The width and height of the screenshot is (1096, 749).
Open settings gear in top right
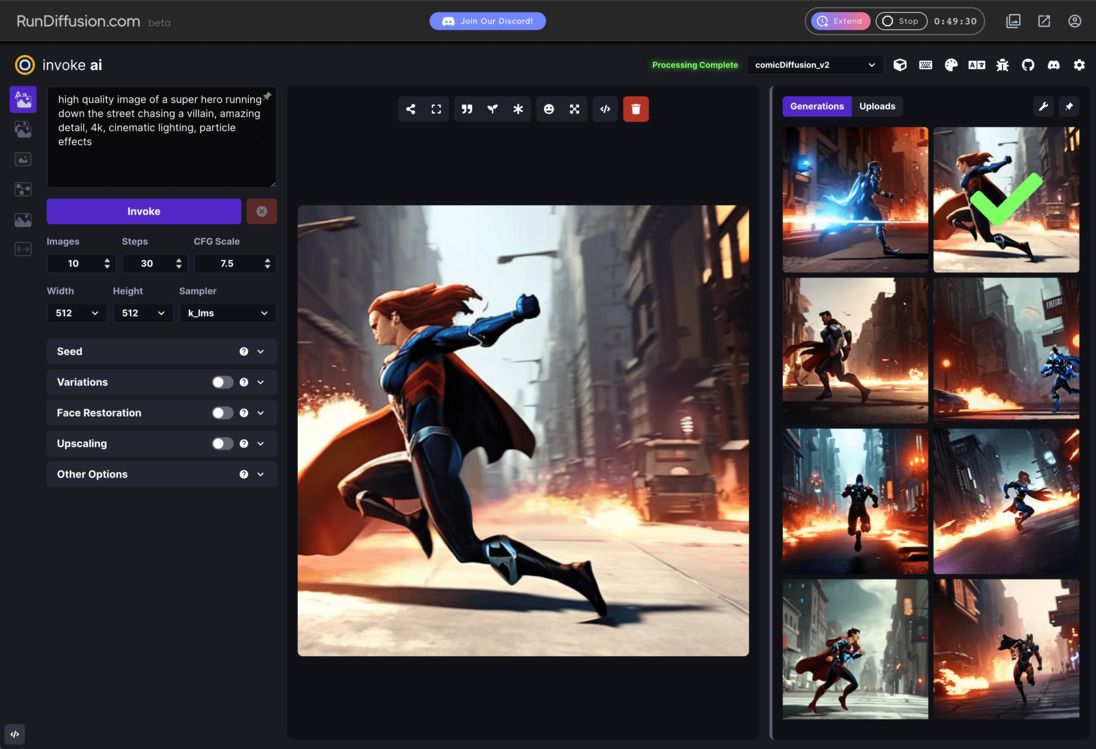click(1079, 65)
